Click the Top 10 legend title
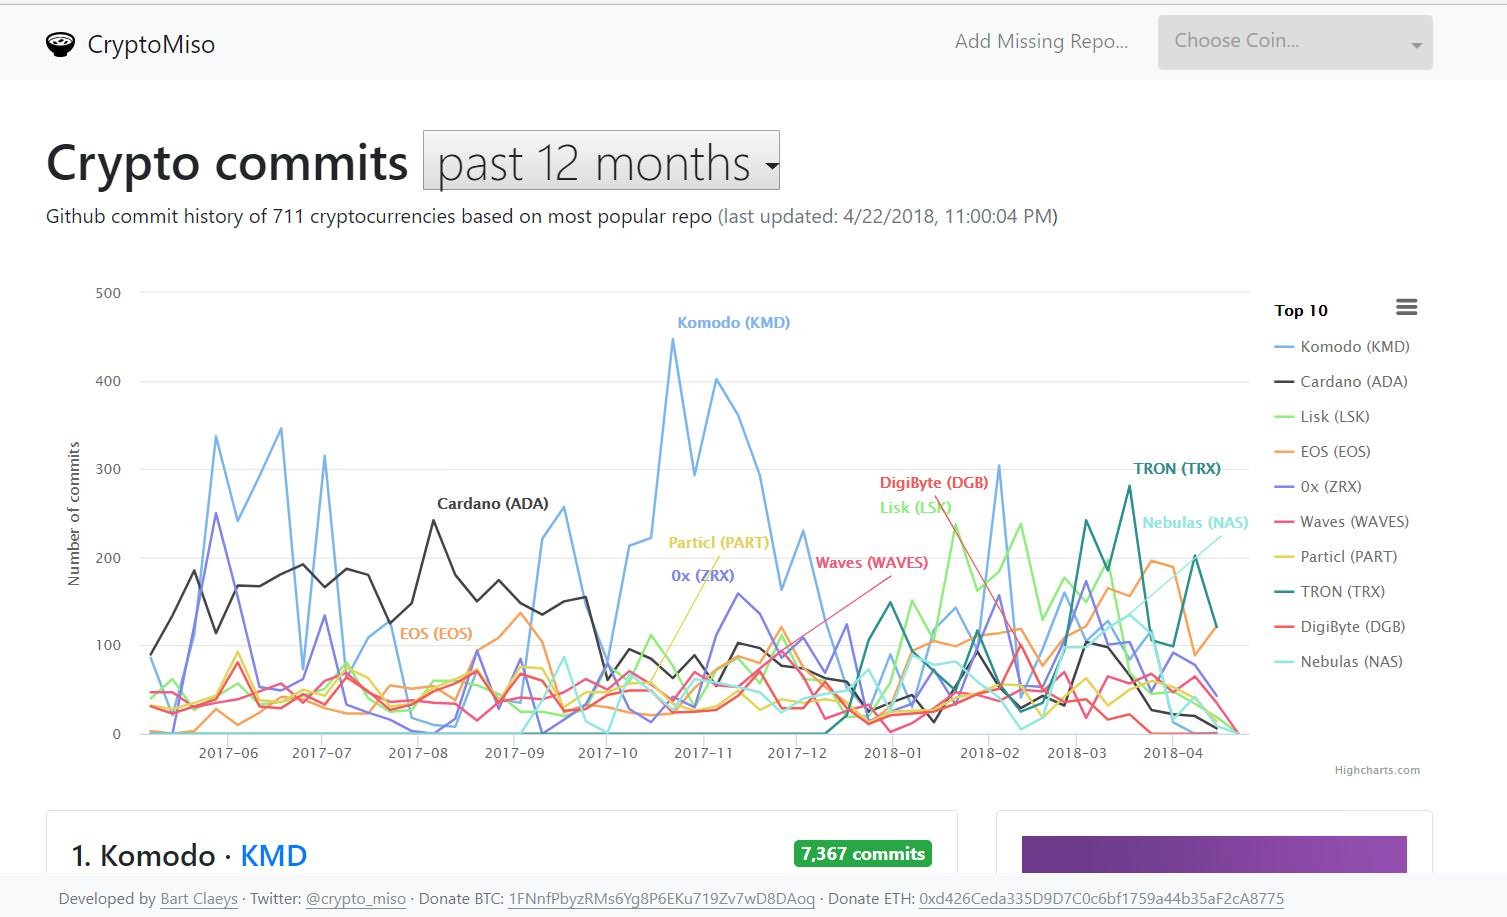Viewport: 1507px width, 917px height. tap(1301, 311)
